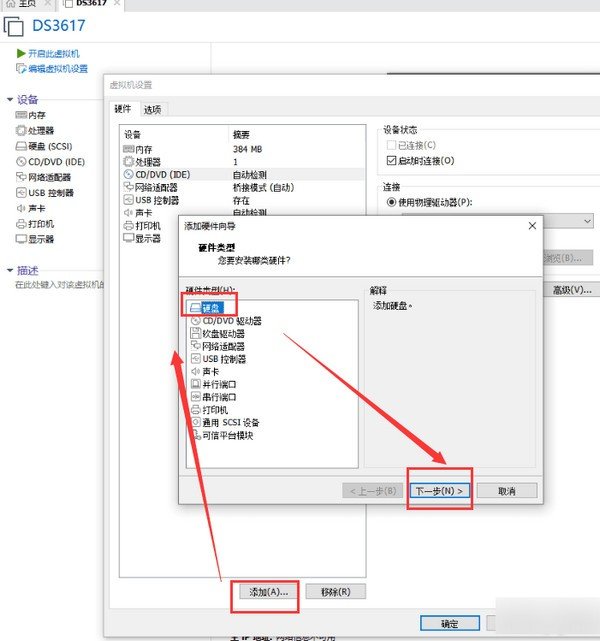Click 下一步(N) button in wizard

(x=439, y=491)
